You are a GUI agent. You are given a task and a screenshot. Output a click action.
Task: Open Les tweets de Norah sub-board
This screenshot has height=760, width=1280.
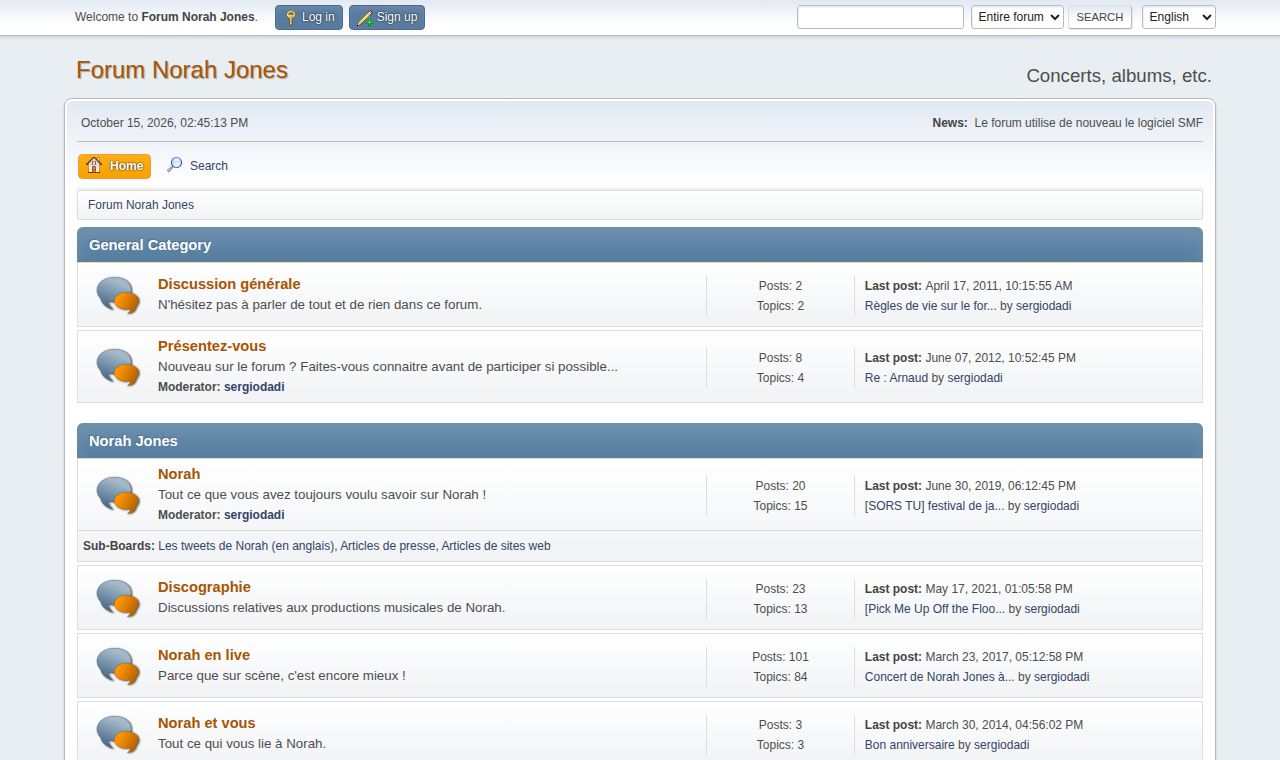point(247,546)
